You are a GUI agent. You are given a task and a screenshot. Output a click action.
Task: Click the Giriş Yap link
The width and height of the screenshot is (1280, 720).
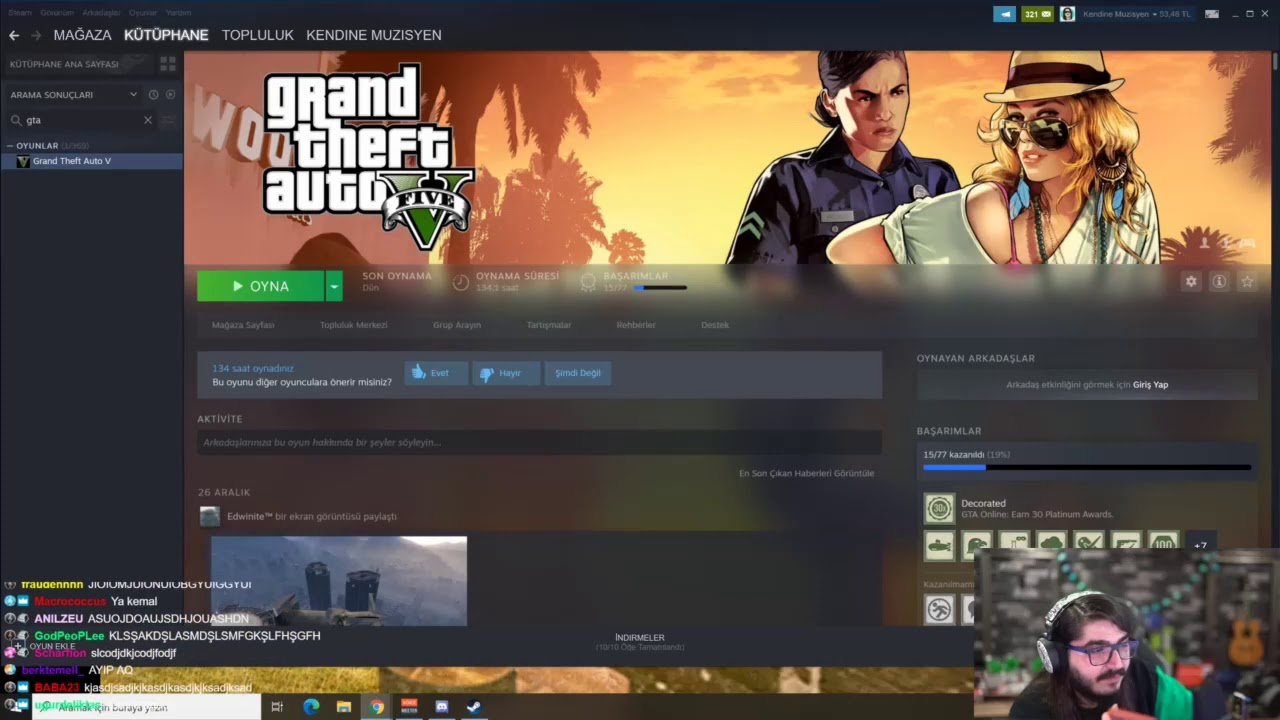tap(1150, 385)
